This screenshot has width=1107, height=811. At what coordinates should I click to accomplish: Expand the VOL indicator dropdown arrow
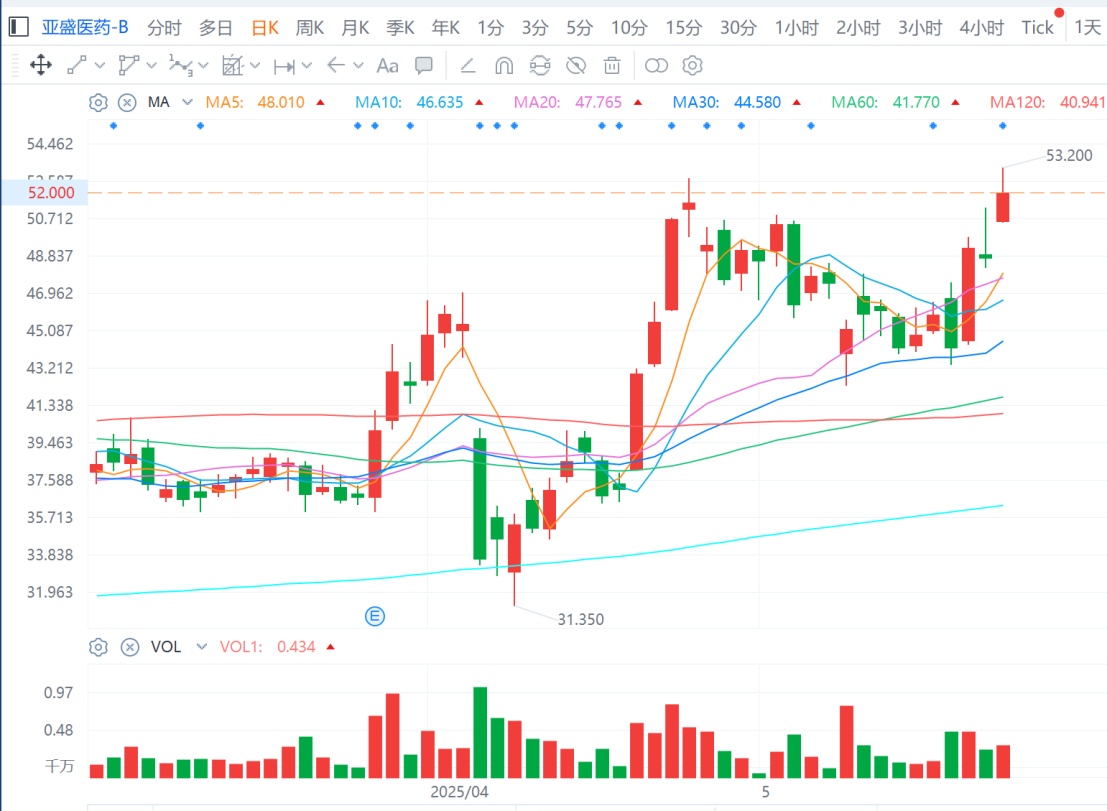pyautogui.click(x=202, y=647)
